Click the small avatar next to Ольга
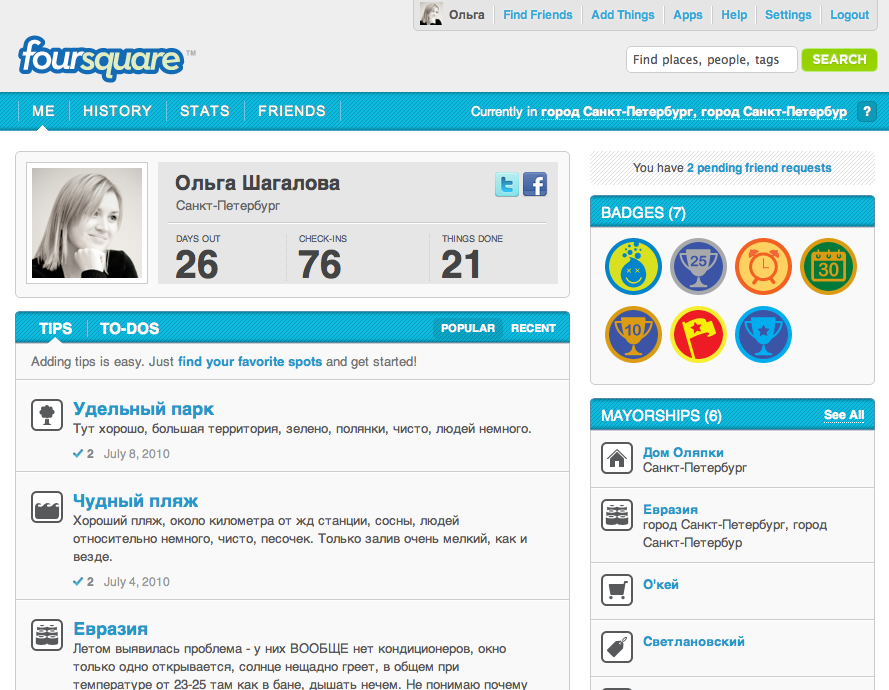This screenshot has width=889, height=690. 431,14
